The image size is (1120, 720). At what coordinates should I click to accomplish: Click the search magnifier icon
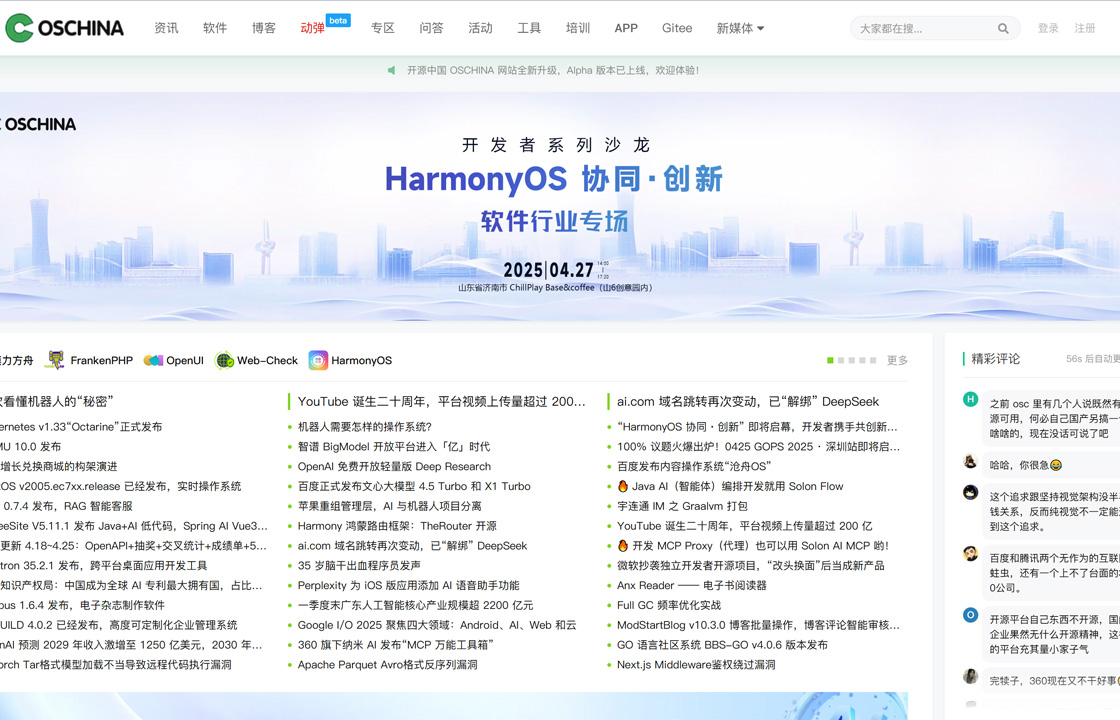1003,29
